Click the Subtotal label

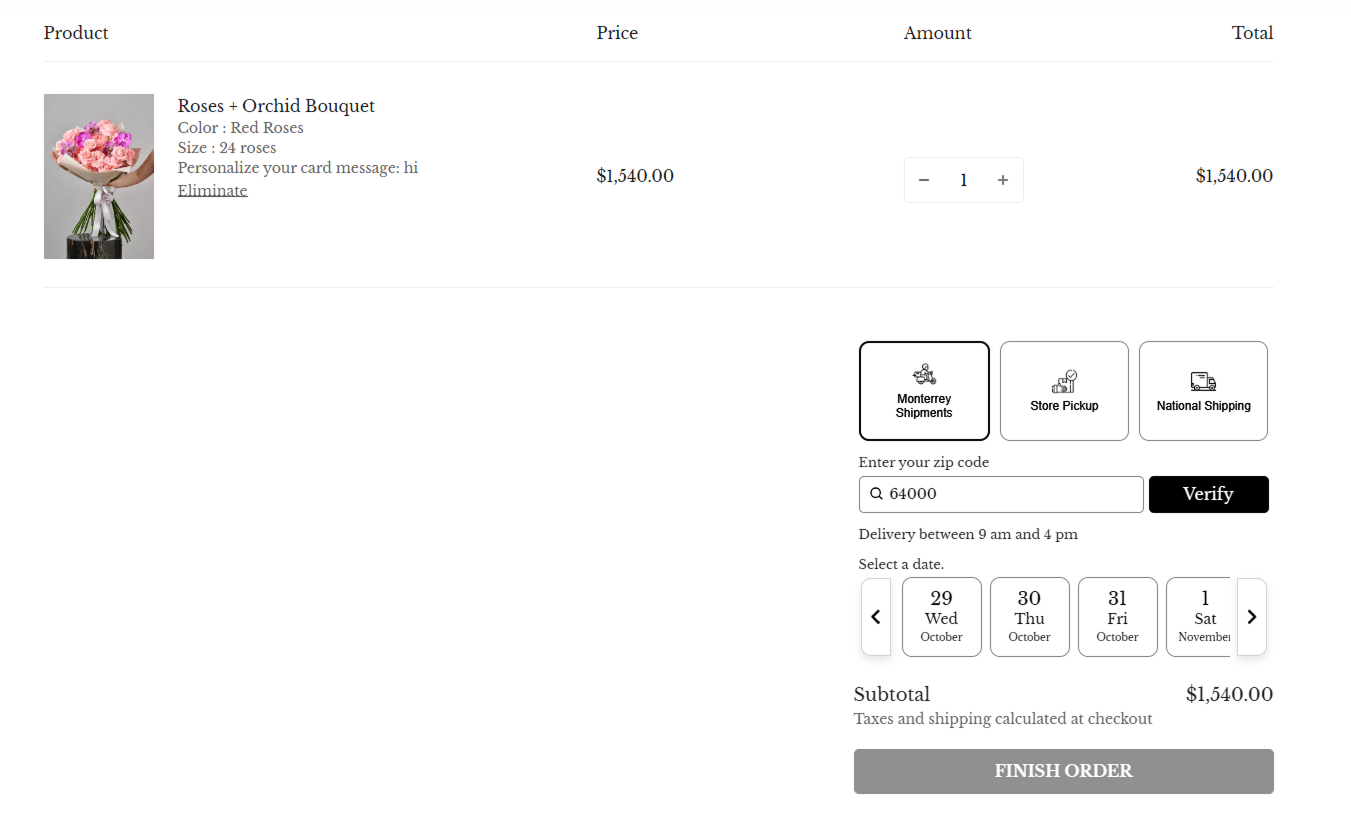tap(892, 694)
